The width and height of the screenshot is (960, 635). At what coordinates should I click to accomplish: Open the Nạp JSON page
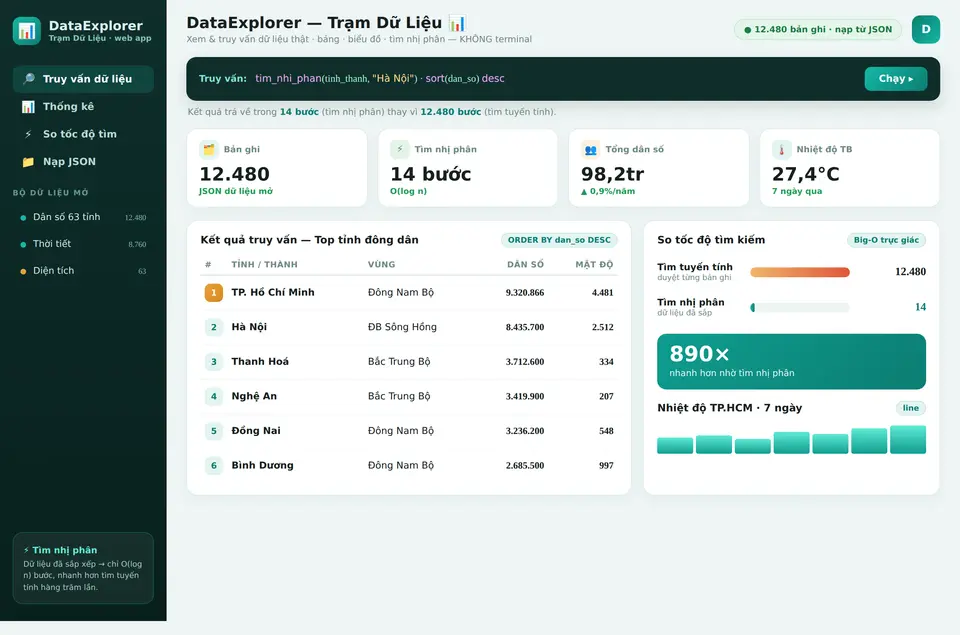tap(83, 162)
